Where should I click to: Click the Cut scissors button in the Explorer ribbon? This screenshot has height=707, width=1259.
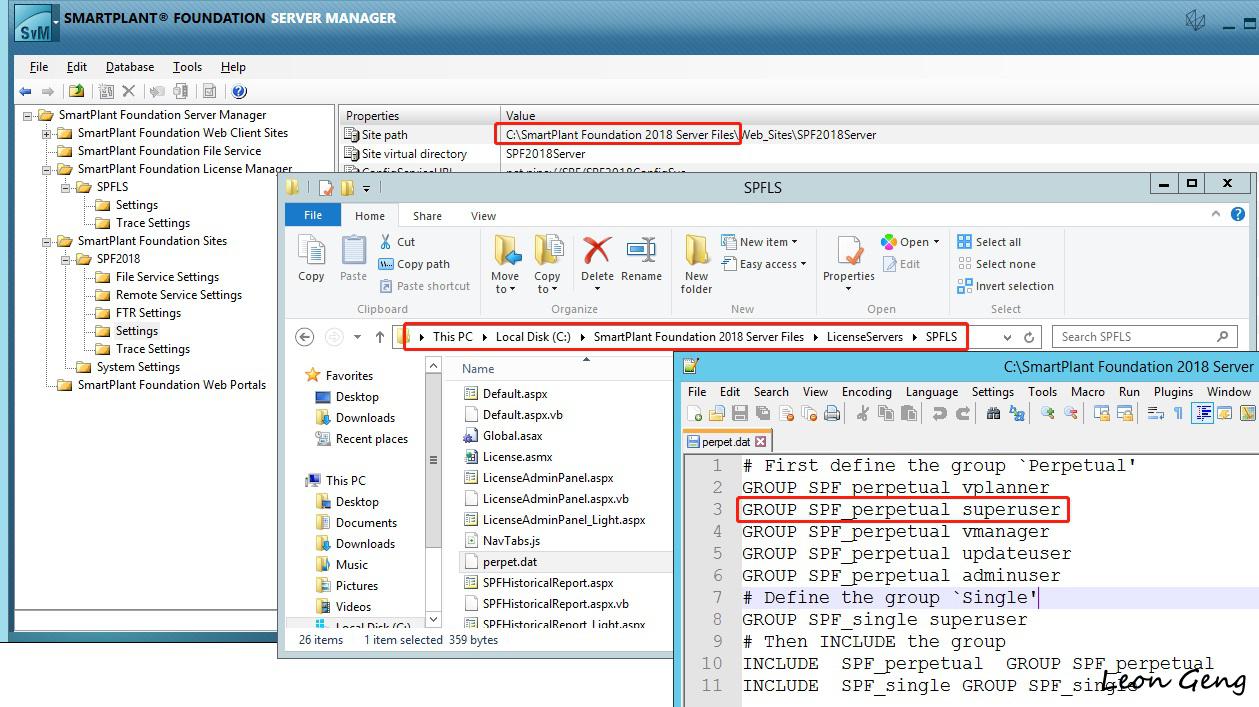pos(397,242)
